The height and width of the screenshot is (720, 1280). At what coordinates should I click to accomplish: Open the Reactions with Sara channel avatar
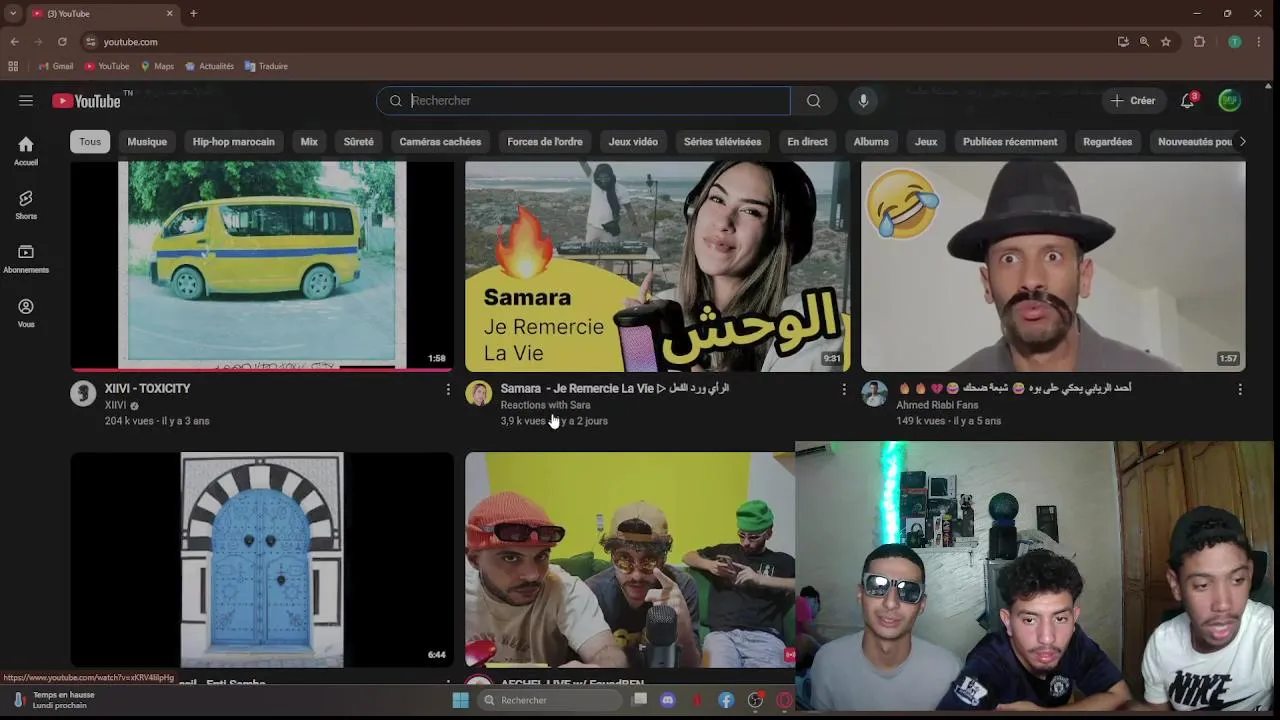point(478,393)
